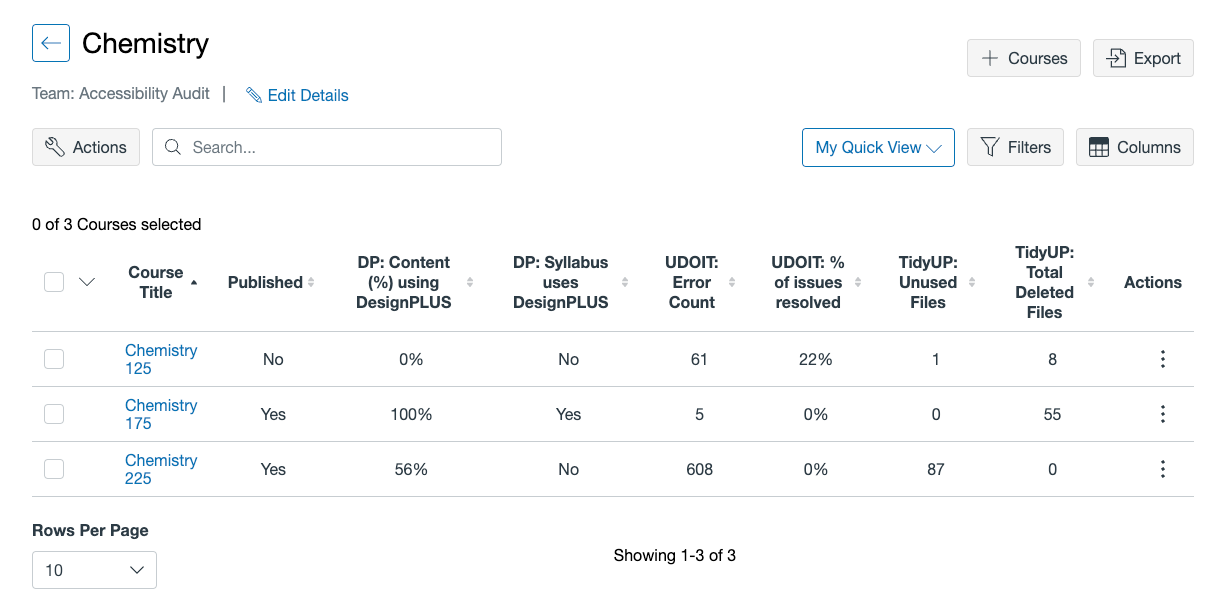1230x609 pixels.
Task: Open the kebab menu for Chemistry 125
Action: (x=1162, y=359)
